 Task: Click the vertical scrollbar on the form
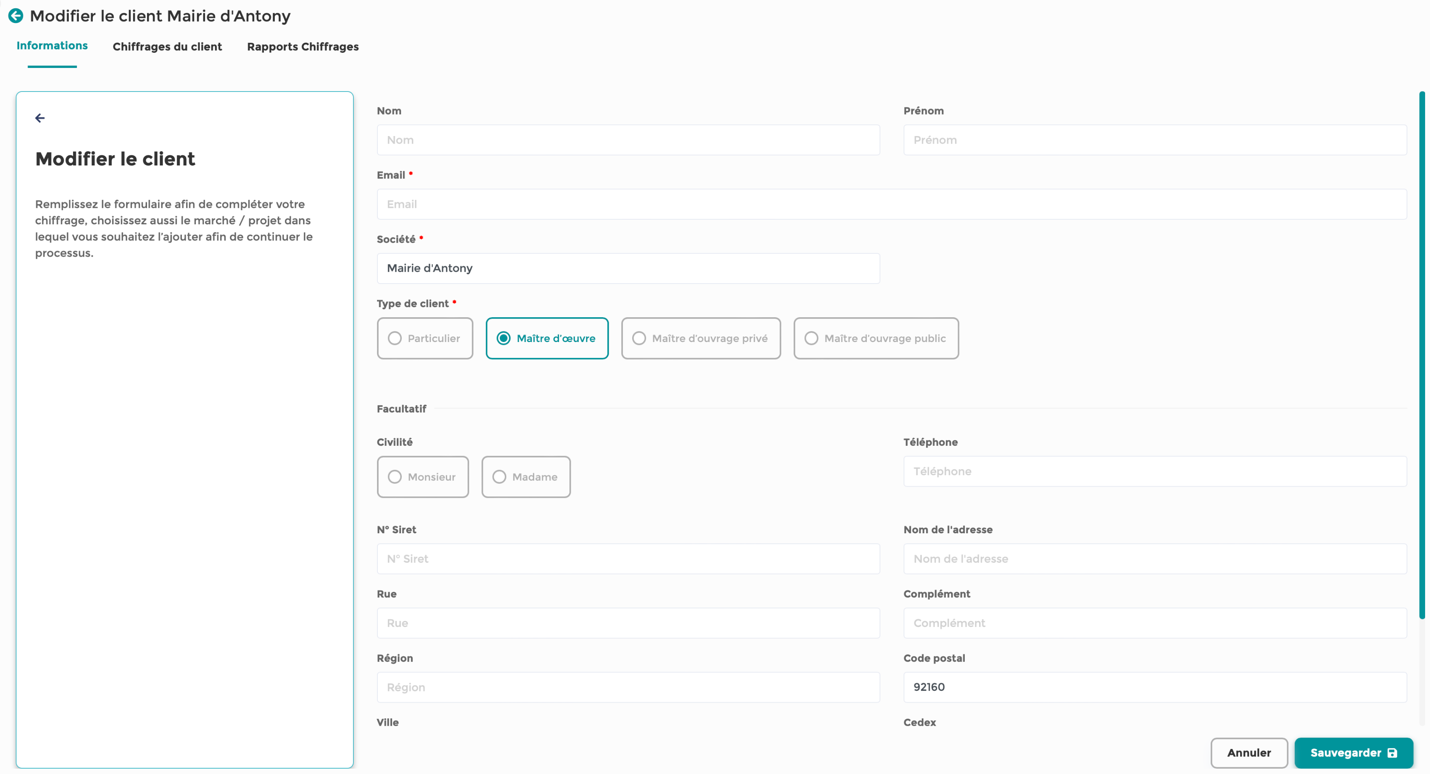[1422, 355]
